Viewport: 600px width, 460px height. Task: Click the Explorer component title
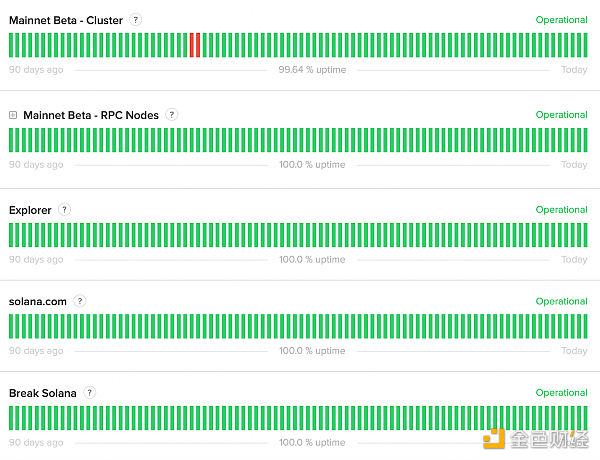coord(30,210)
